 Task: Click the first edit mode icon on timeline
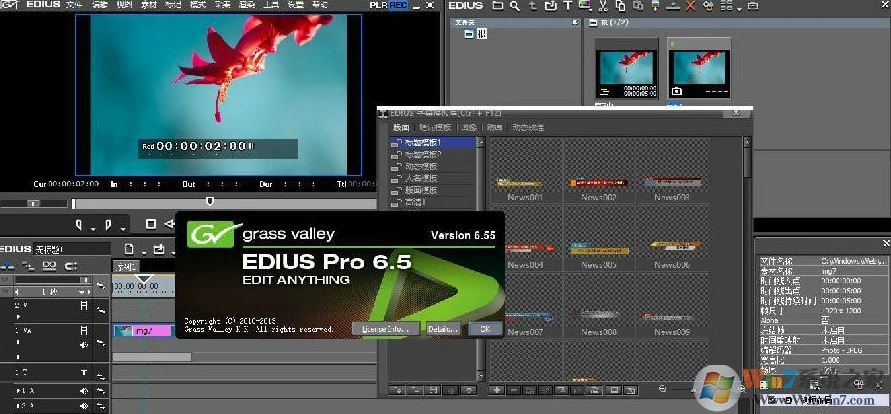click(7, 265)
